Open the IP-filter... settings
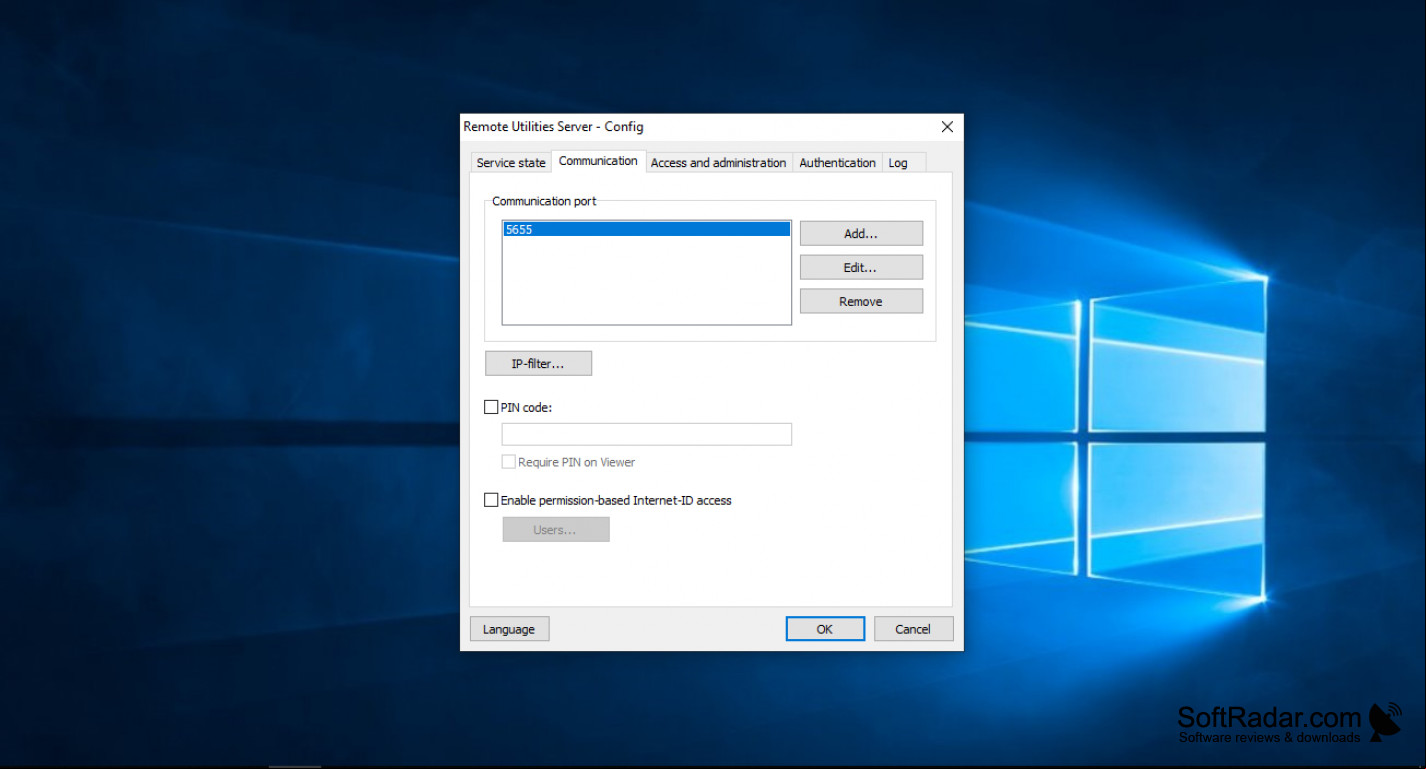Image resolution: width=1426 pixels, height=769 pixels. coord(538,363)
